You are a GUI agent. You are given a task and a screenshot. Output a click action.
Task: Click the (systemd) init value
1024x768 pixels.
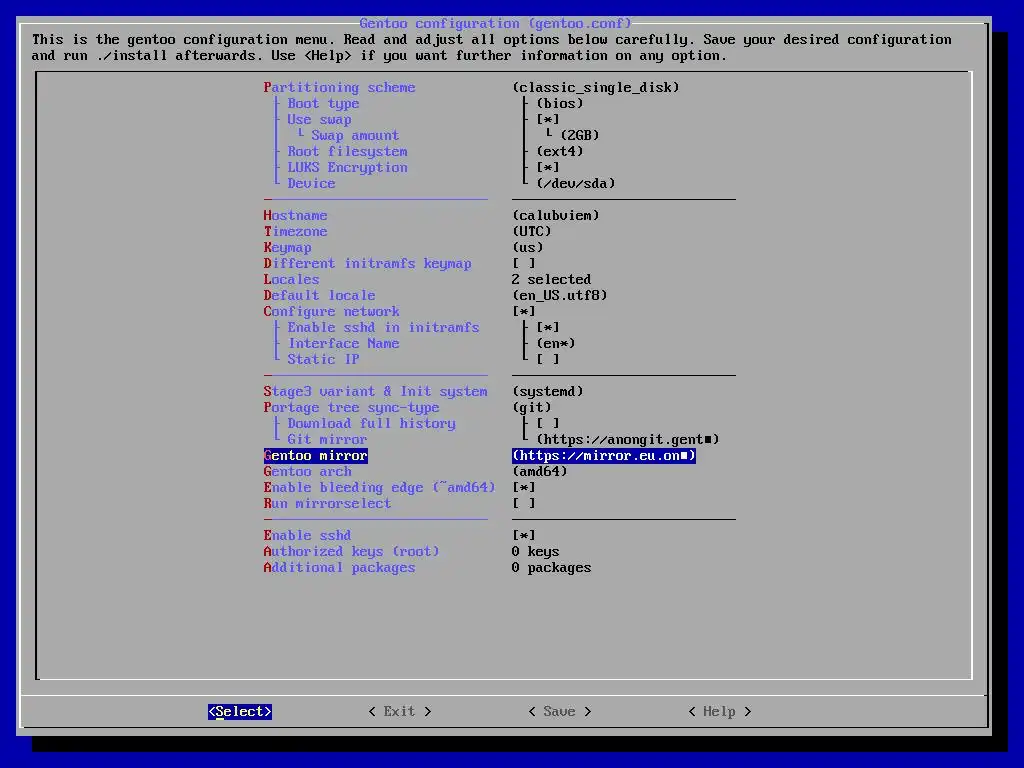(x=548, y=391)
